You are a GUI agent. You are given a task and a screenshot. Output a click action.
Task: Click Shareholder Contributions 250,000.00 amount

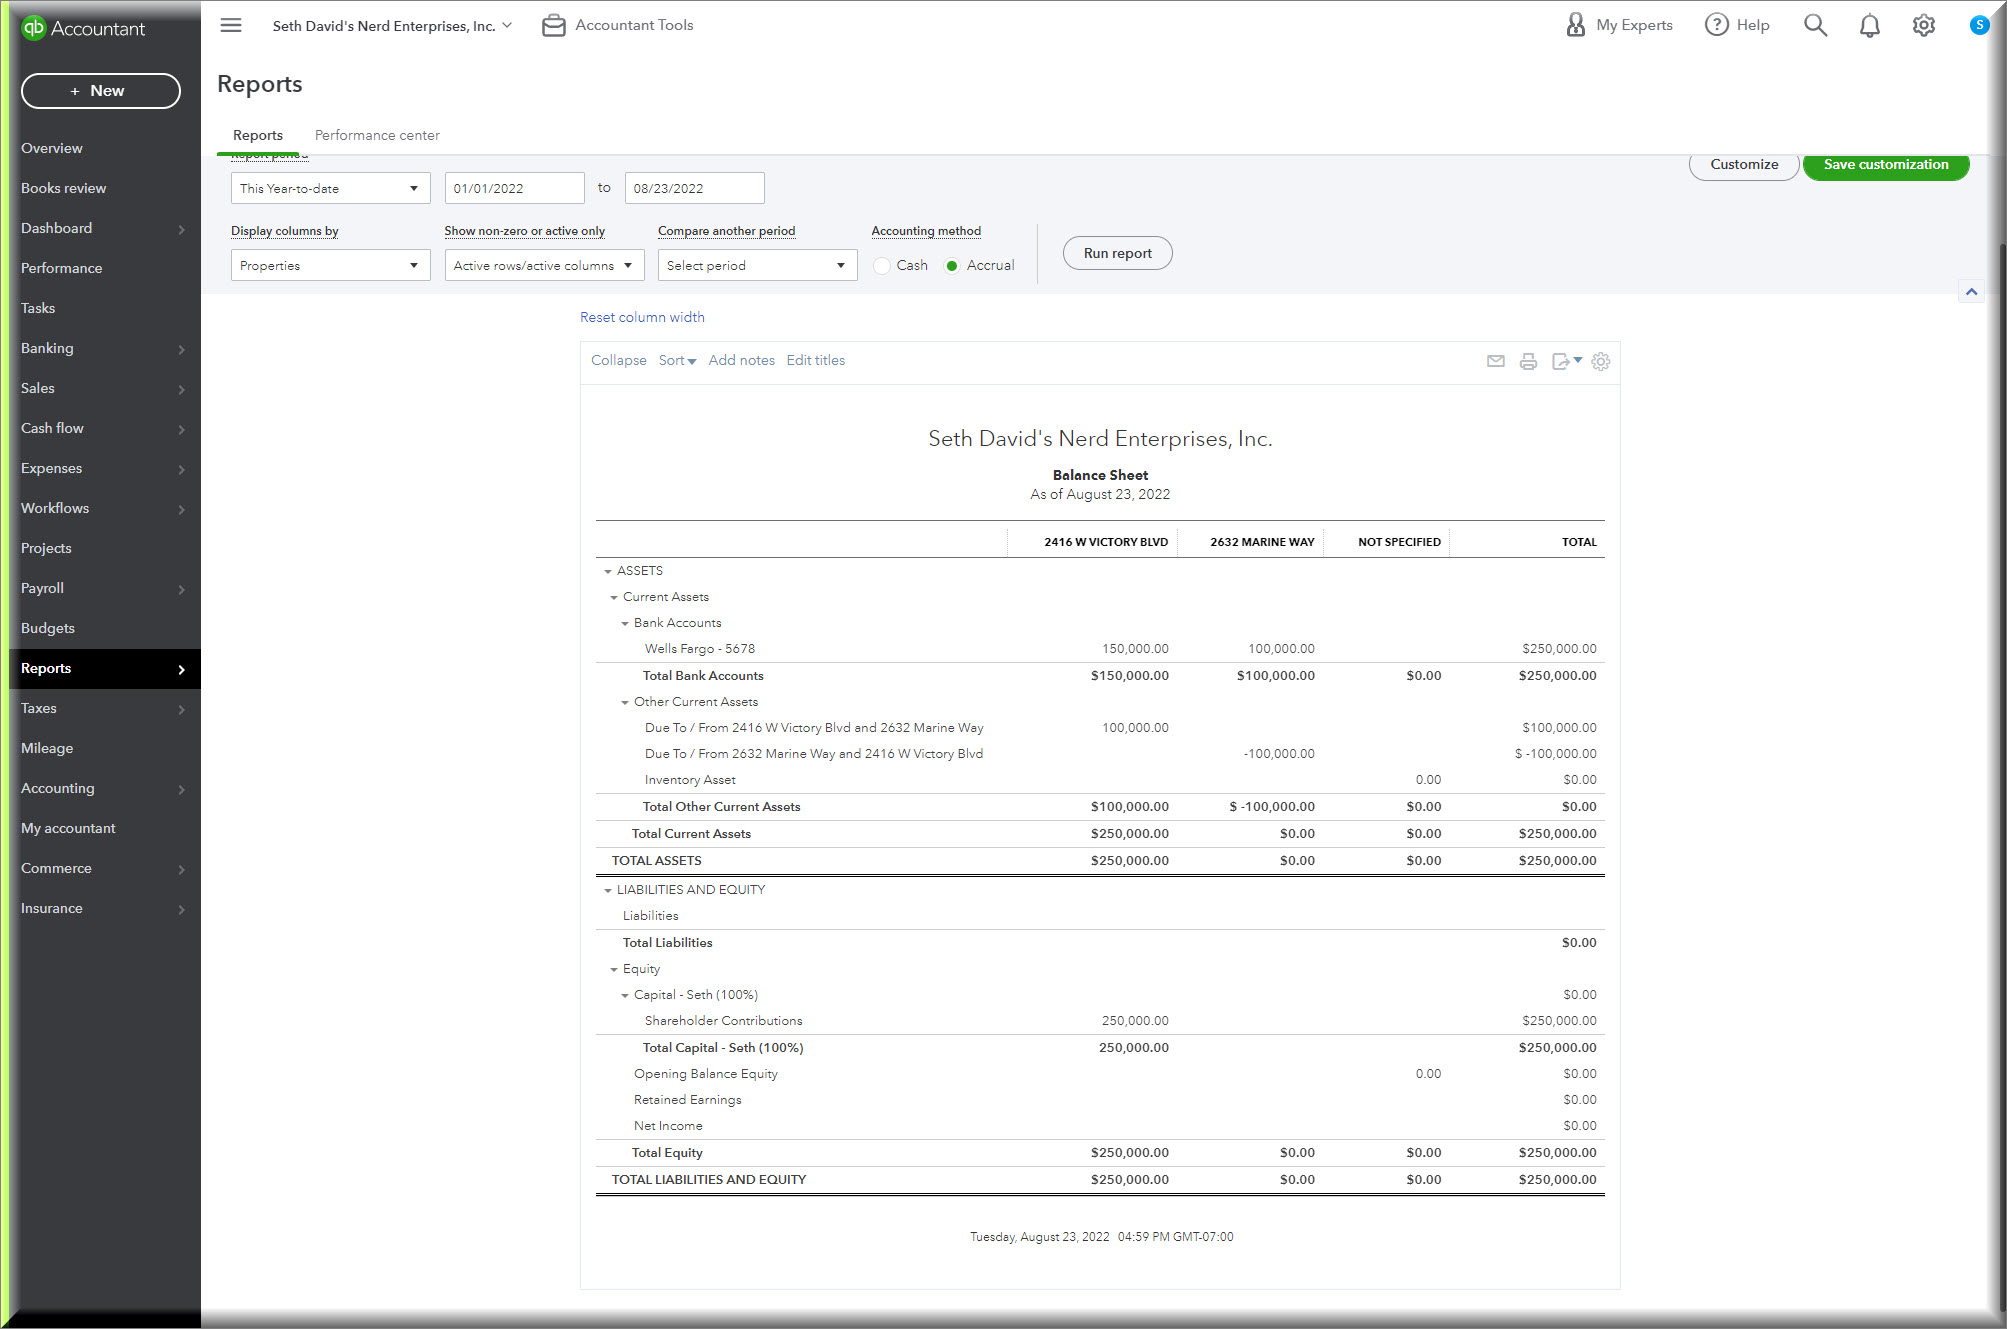coord(1135,1021)
